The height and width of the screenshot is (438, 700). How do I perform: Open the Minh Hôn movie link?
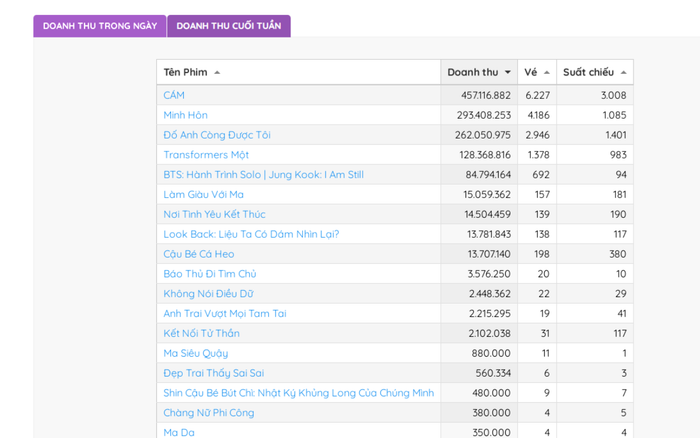[x=185, y=115]
